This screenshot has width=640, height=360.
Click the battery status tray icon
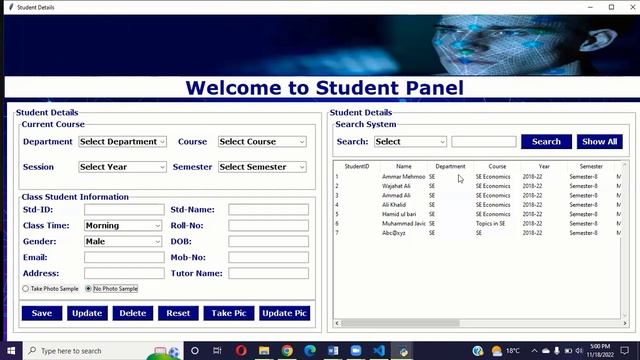coord(568,351)
